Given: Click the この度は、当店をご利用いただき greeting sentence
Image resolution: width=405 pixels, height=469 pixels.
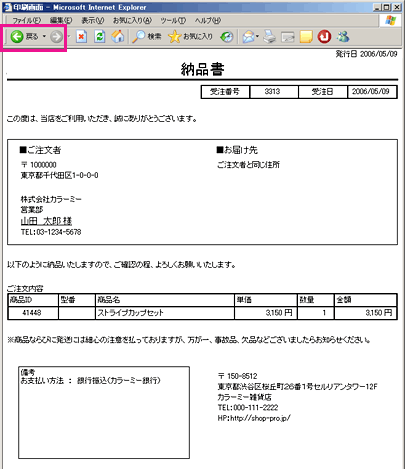Looking at the screenshot, I should coord(102,119).
